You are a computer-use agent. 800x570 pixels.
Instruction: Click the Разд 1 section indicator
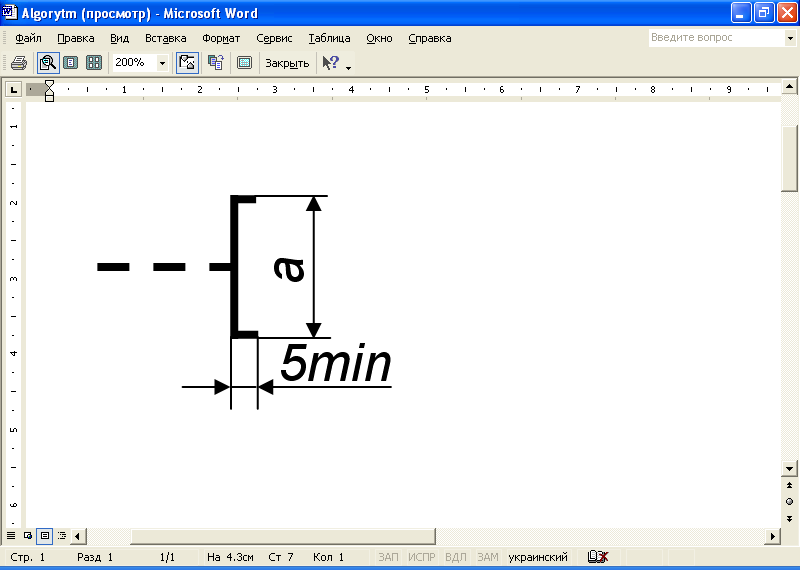(95, 557)
